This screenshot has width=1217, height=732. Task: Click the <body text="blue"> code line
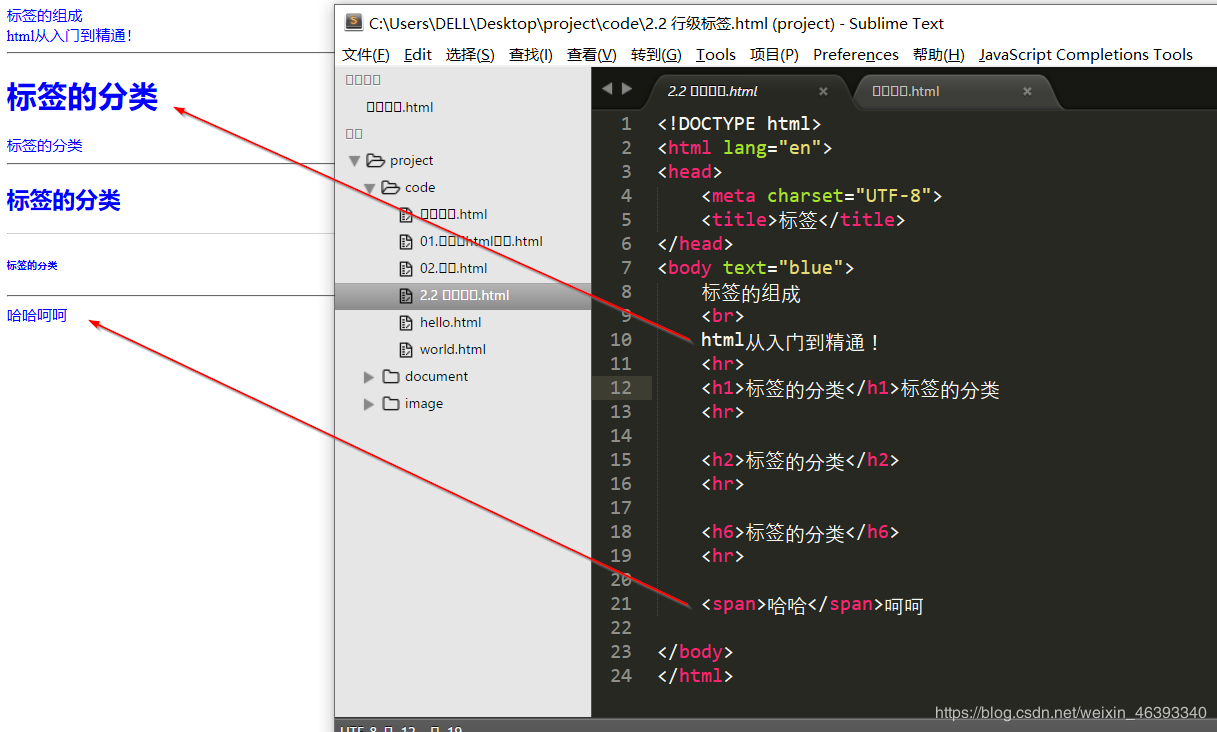pos(756,268)
